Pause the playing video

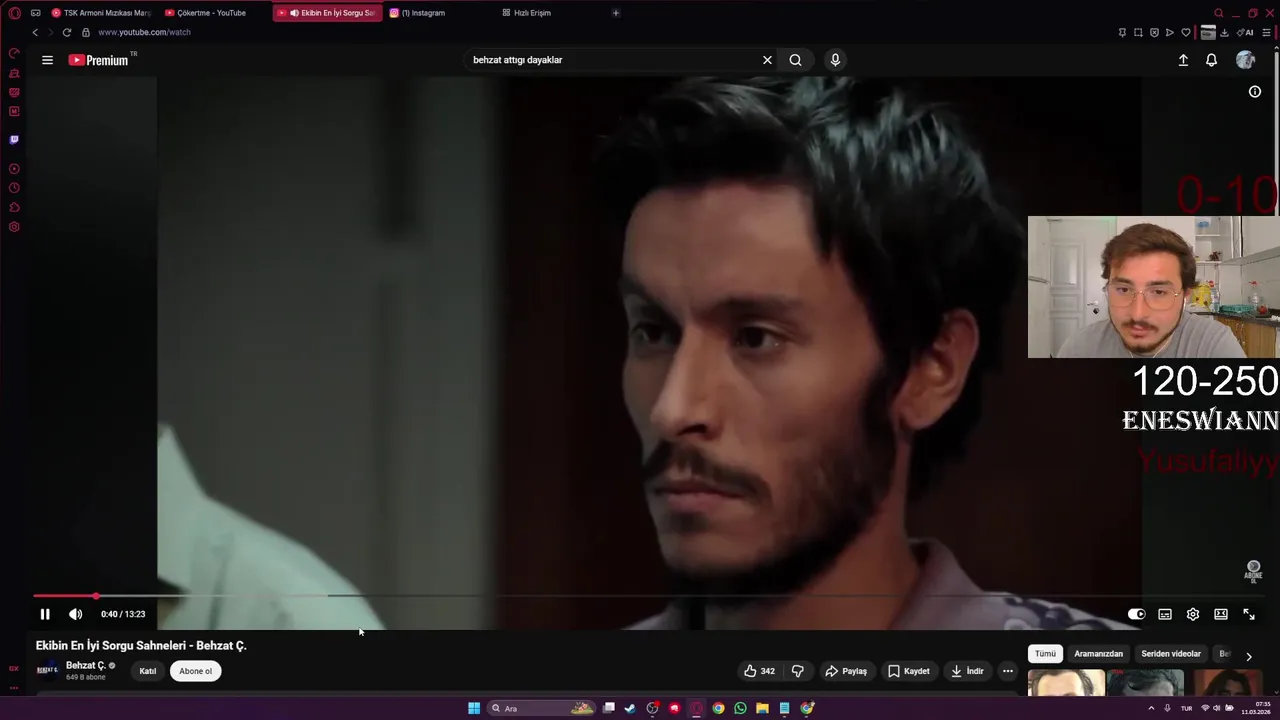[44, 614]
